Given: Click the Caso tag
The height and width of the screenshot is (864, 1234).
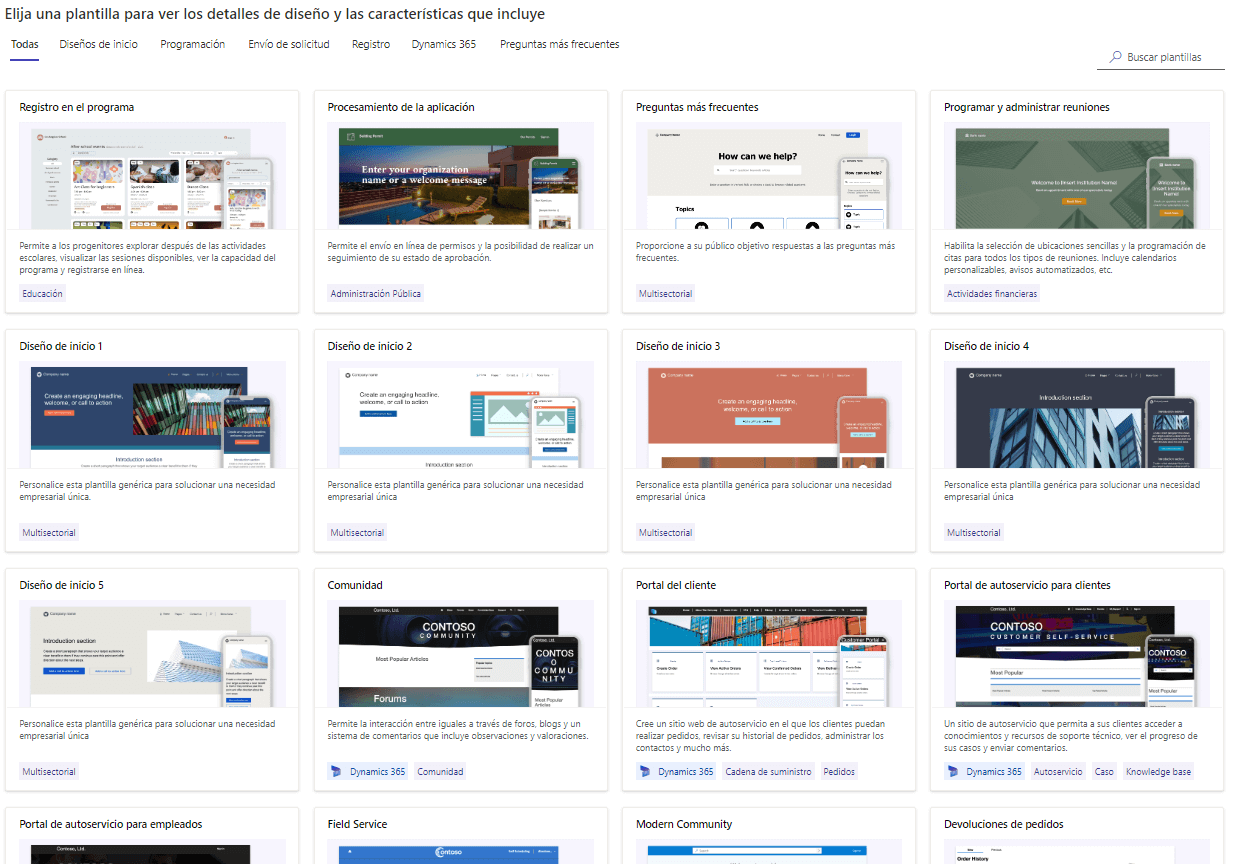Looking at the screenshot, I should (x=1104, y=772).
